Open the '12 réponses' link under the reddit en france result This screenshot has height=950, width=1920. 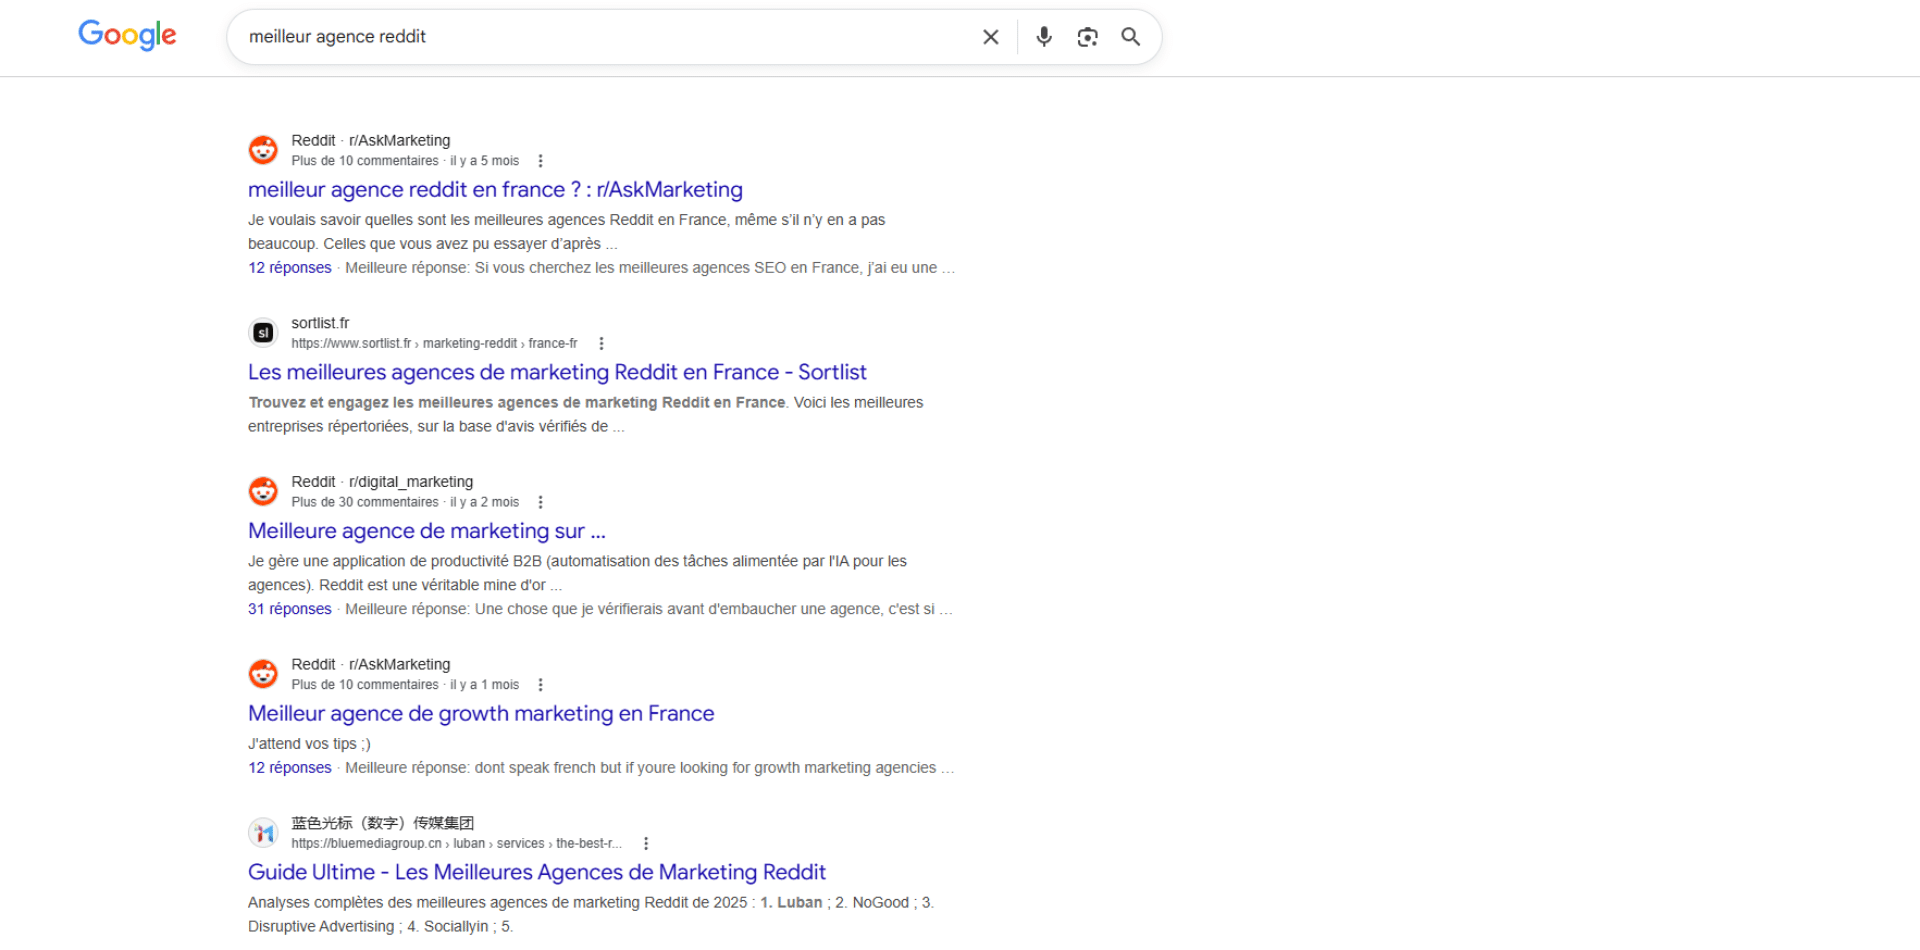pyautogui.click(x=290, y=268)
